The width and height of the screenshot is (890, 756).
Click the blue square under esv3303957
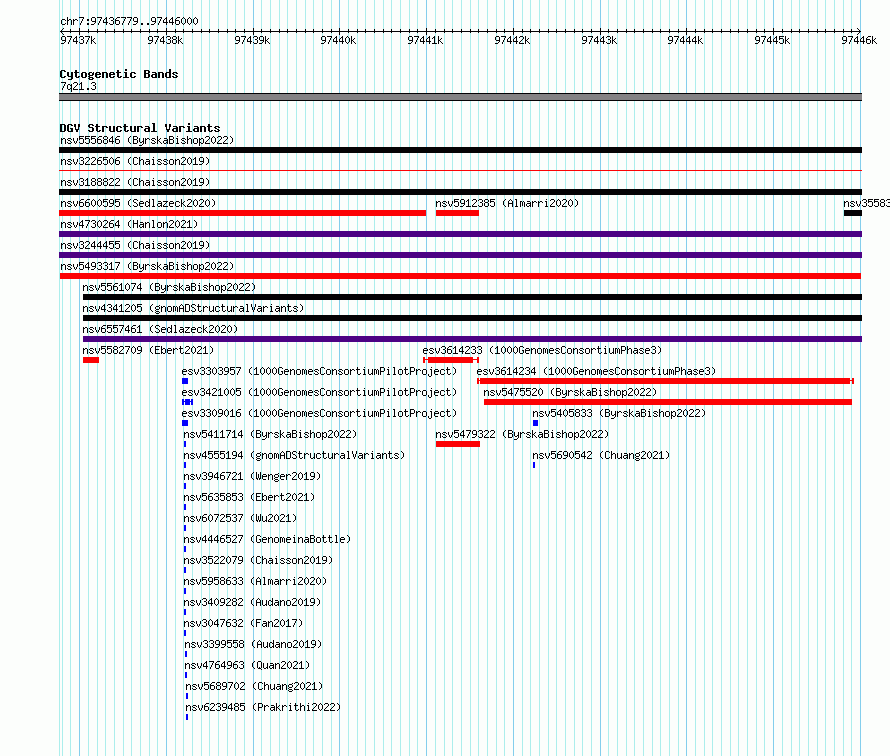[x=185, y=381]
